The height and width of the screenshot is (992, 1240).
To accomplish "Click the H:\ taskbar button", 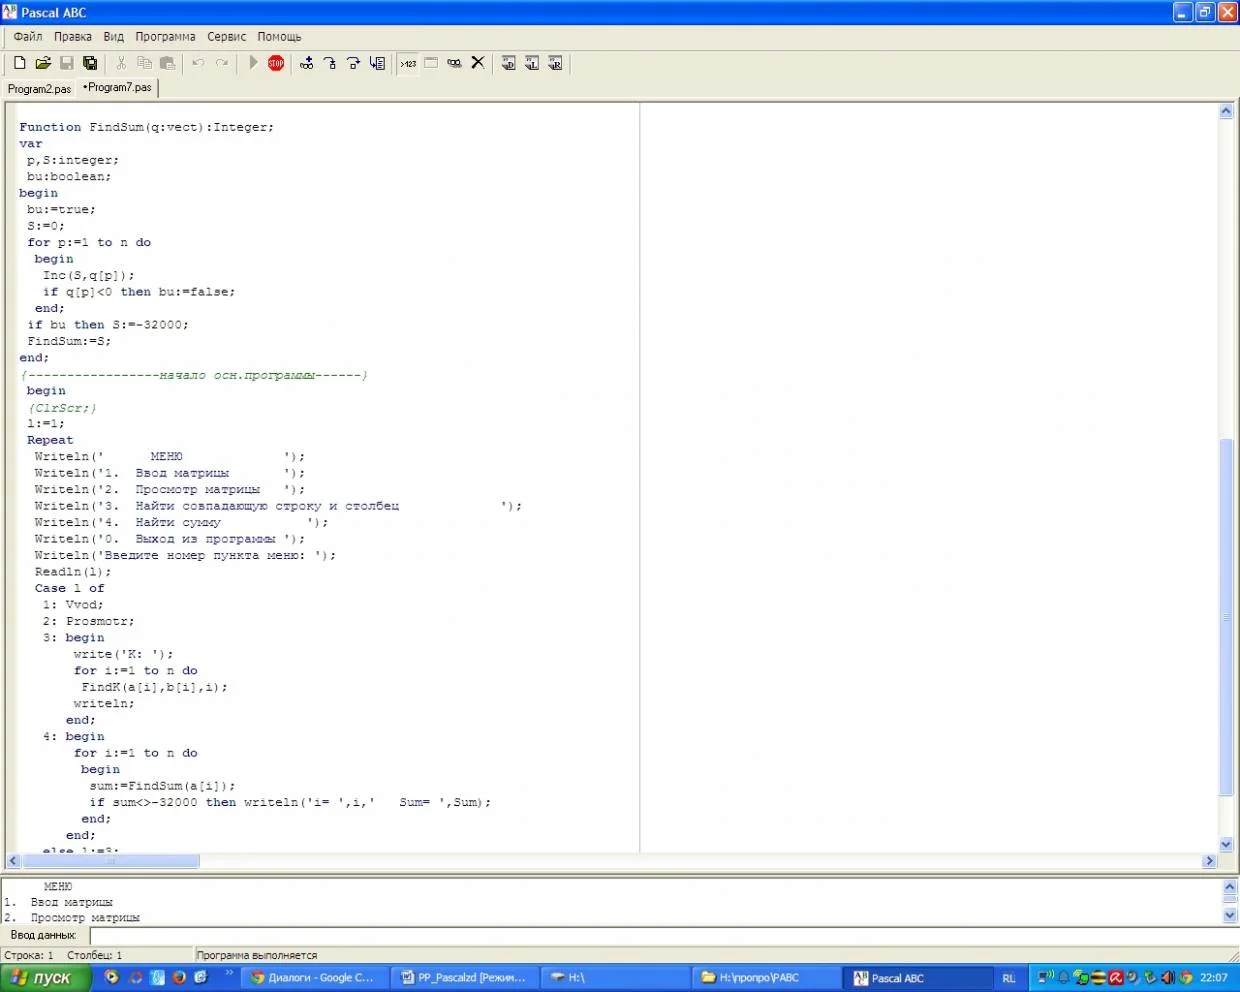I will 615,977.
